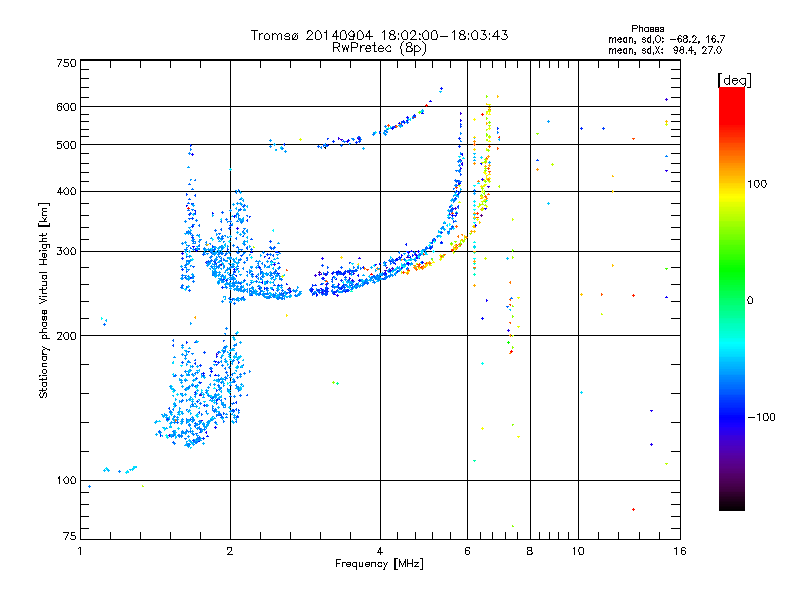This screenshot has height=600, width=800.
Task: Click the "Stationary phase Virtual Height [km]" label
Action: 44,300
